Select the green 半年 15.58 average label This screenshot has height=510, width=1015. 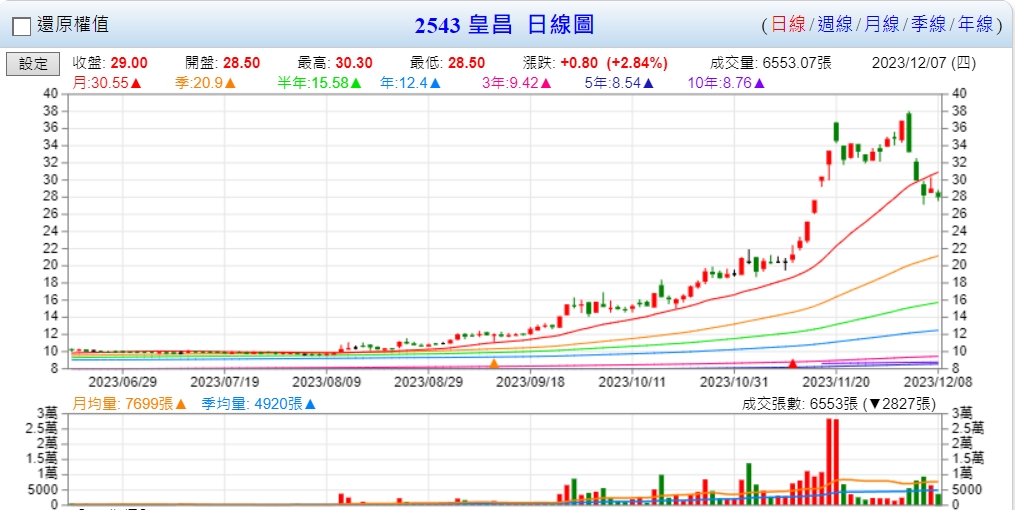coord(319,83)
